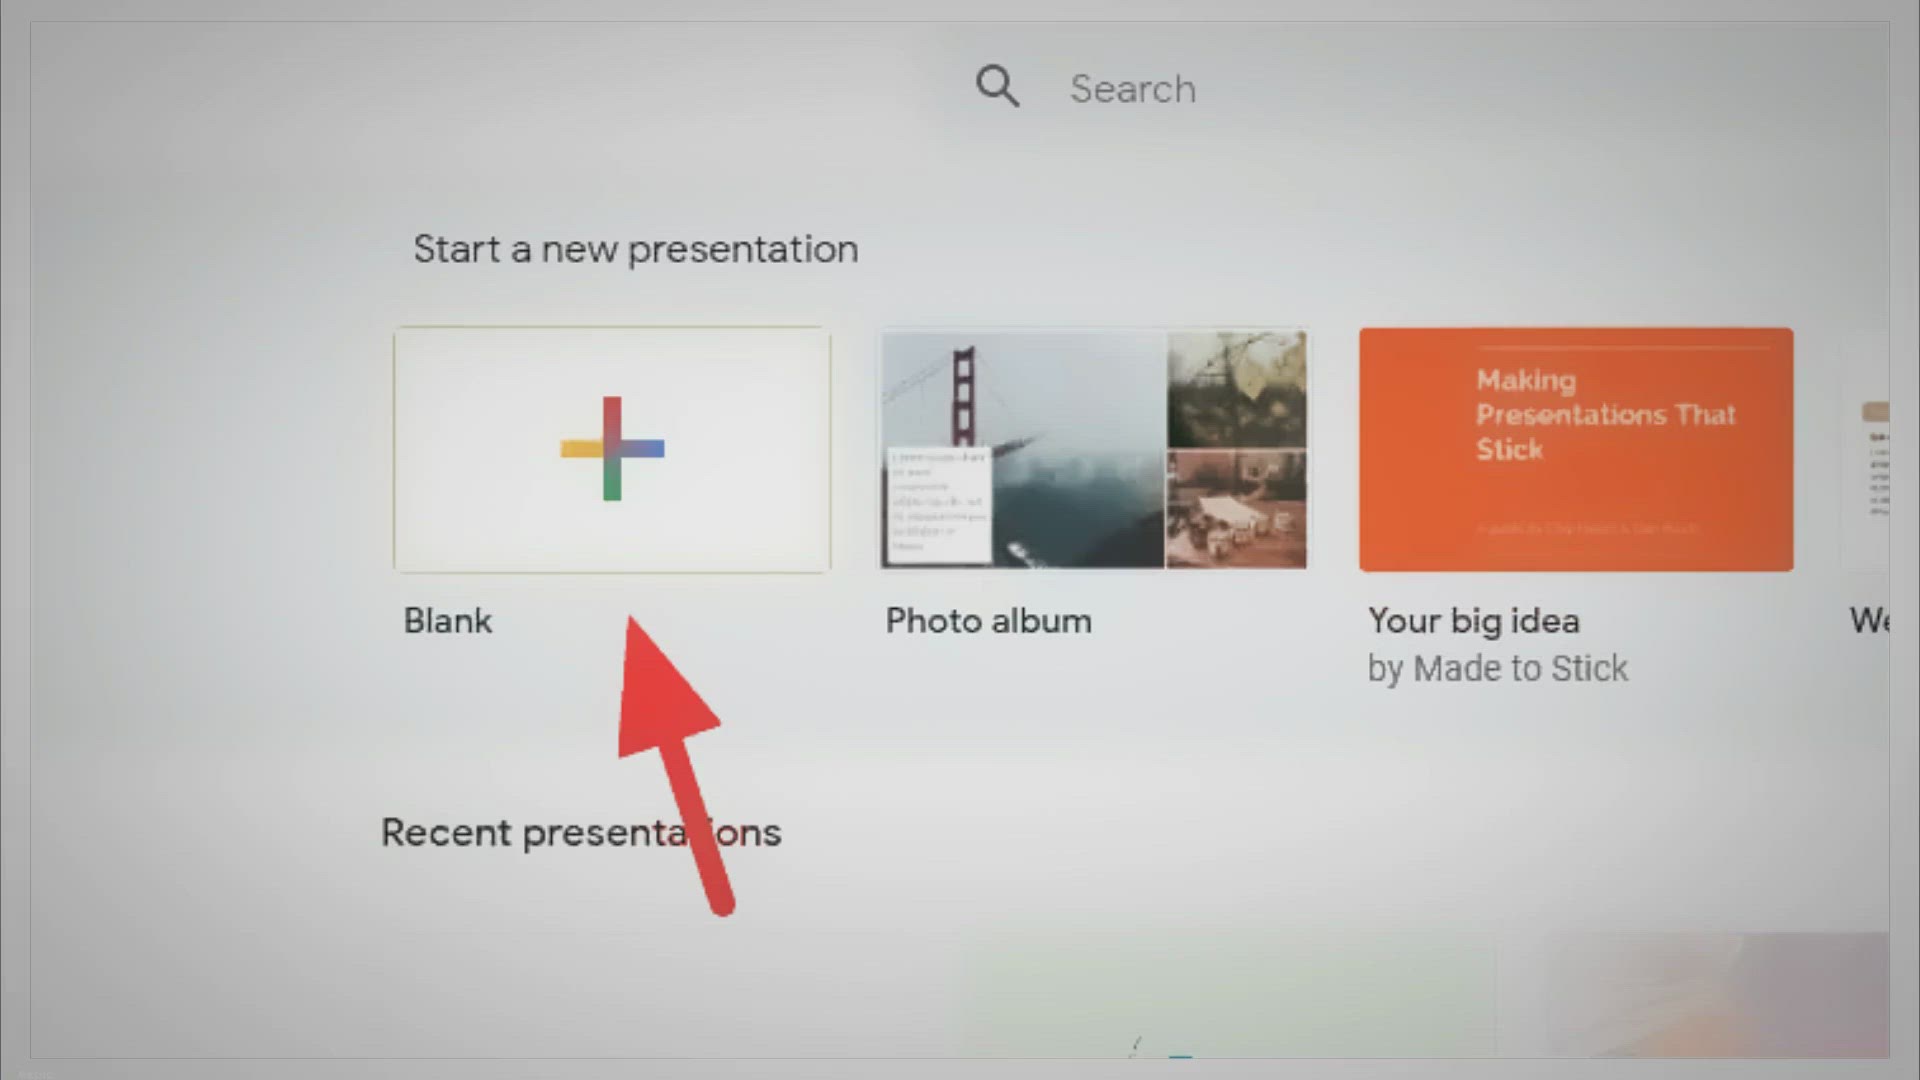Click the white text box in Photo album
This screenshot has height=1080, width=1920.
coord(938,505)
